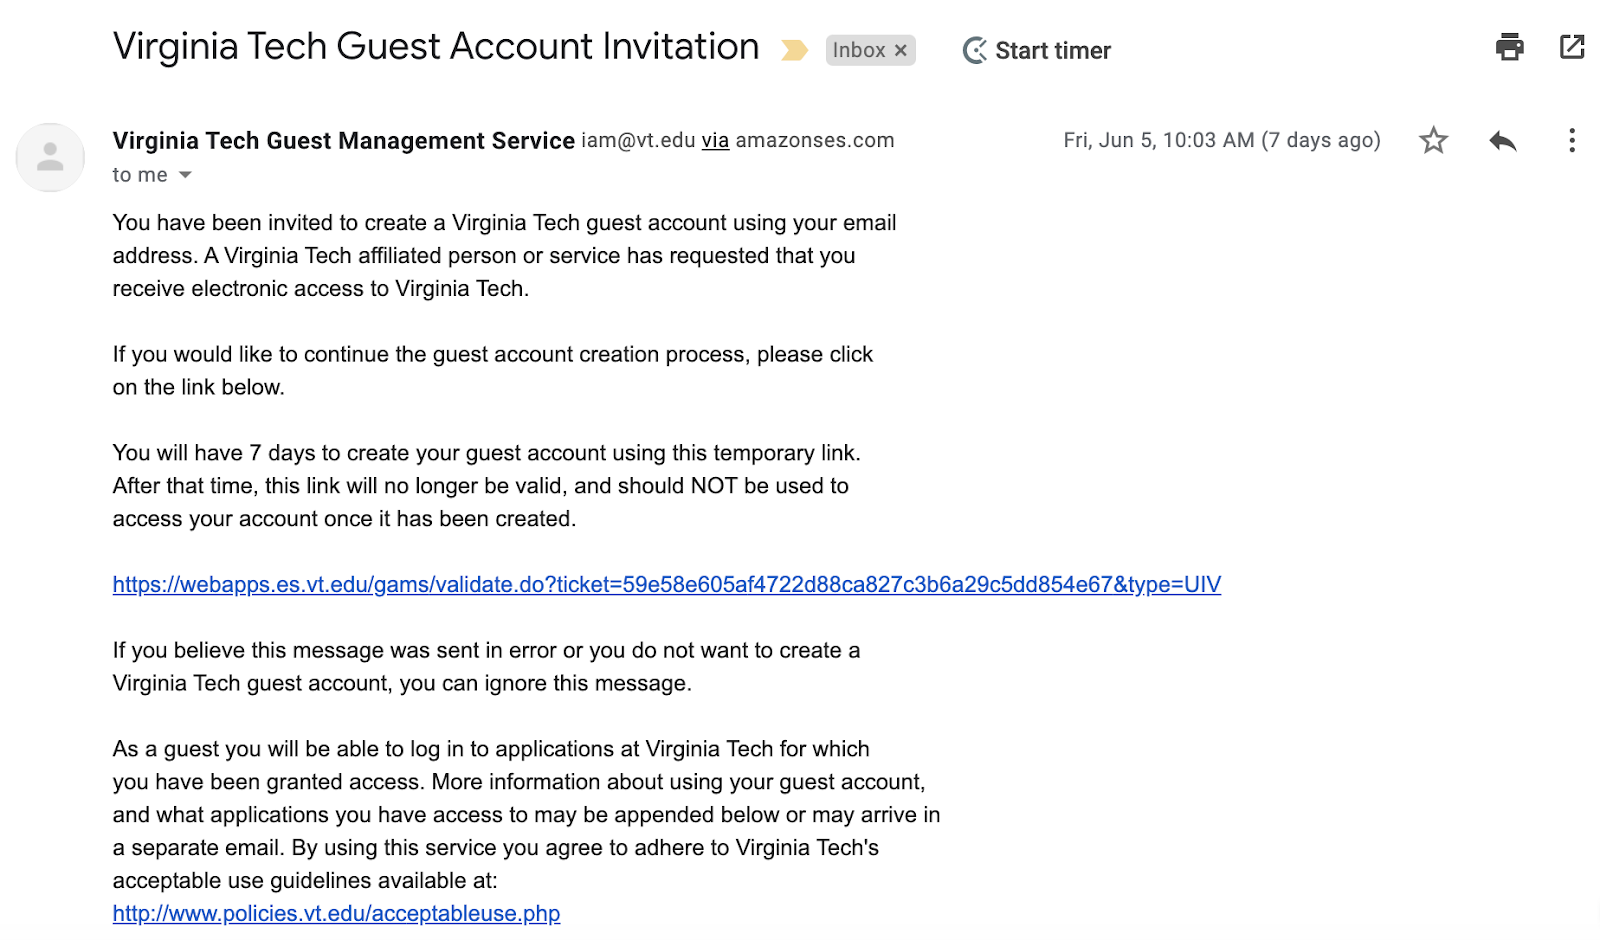
Task: Open the three-dot more options menu
Action: [x=1572, y=140]
